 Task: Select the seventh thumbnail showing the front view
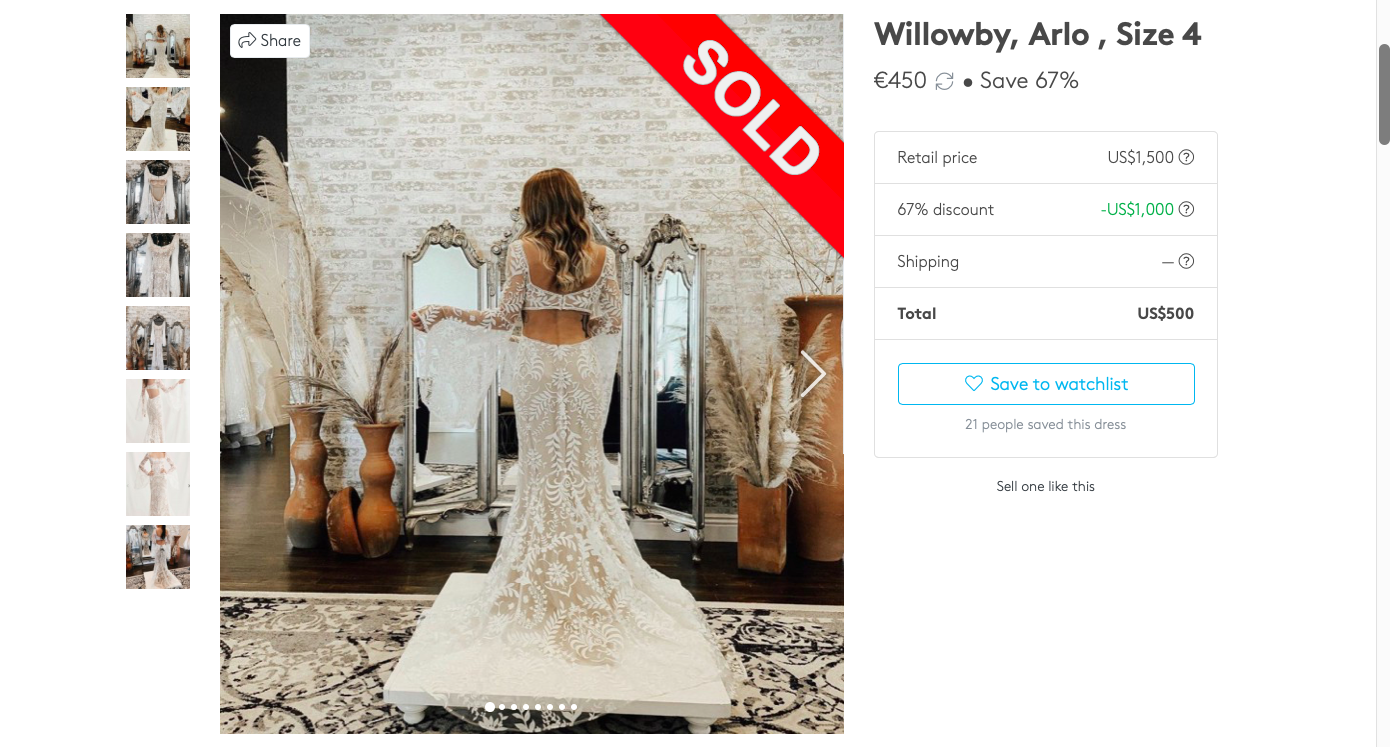158,484
